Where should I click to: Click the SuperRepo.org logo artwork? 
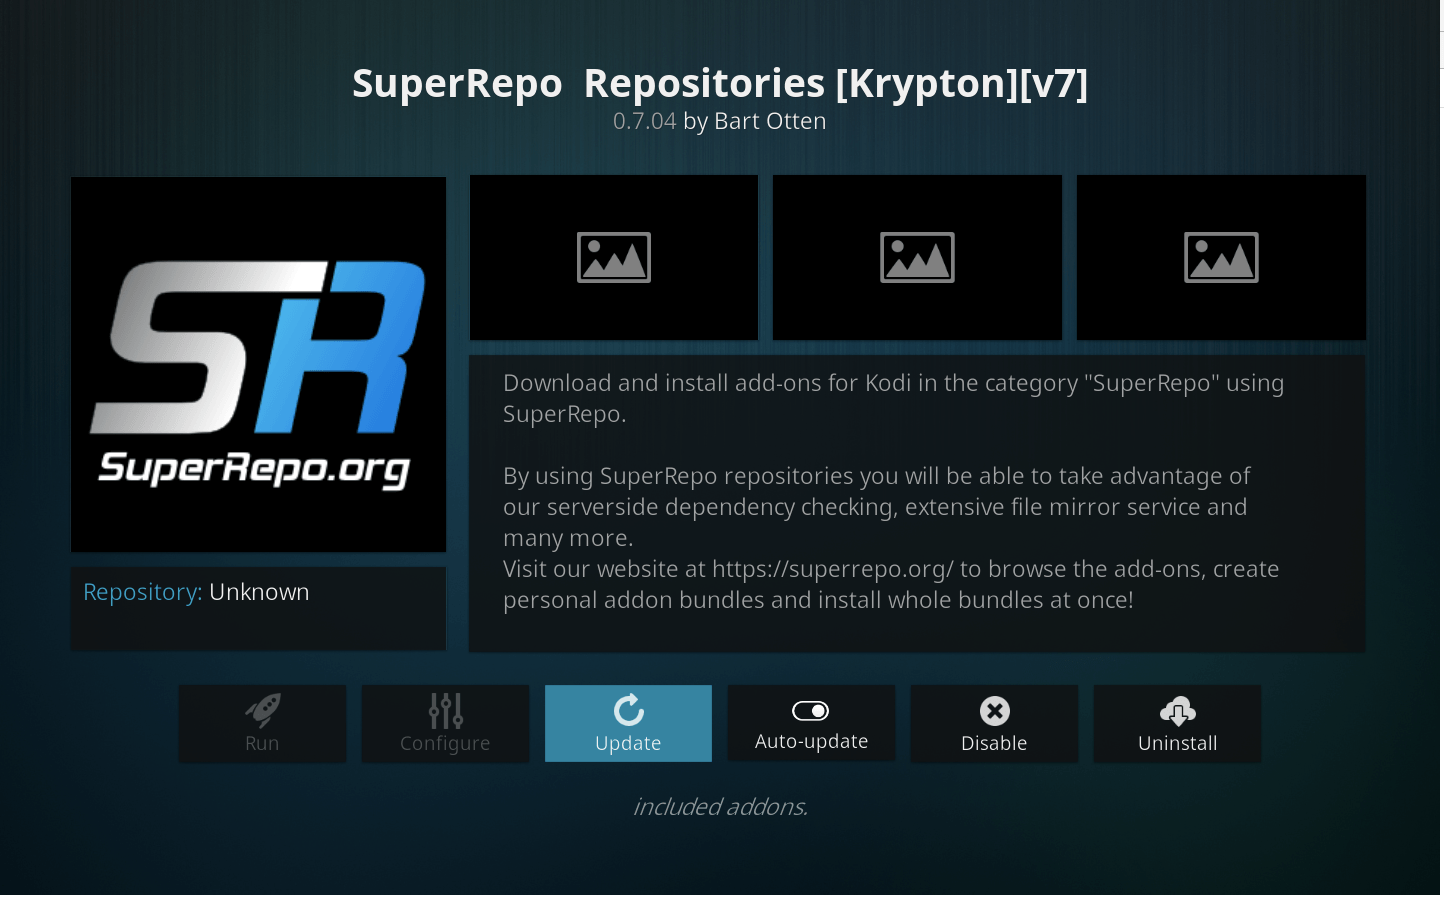click(258, 364)
